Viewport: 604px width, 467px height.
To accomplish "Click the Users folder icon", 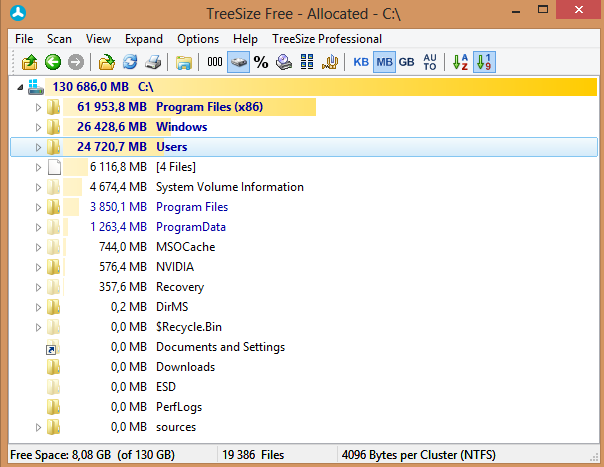I will coord(54,147).
